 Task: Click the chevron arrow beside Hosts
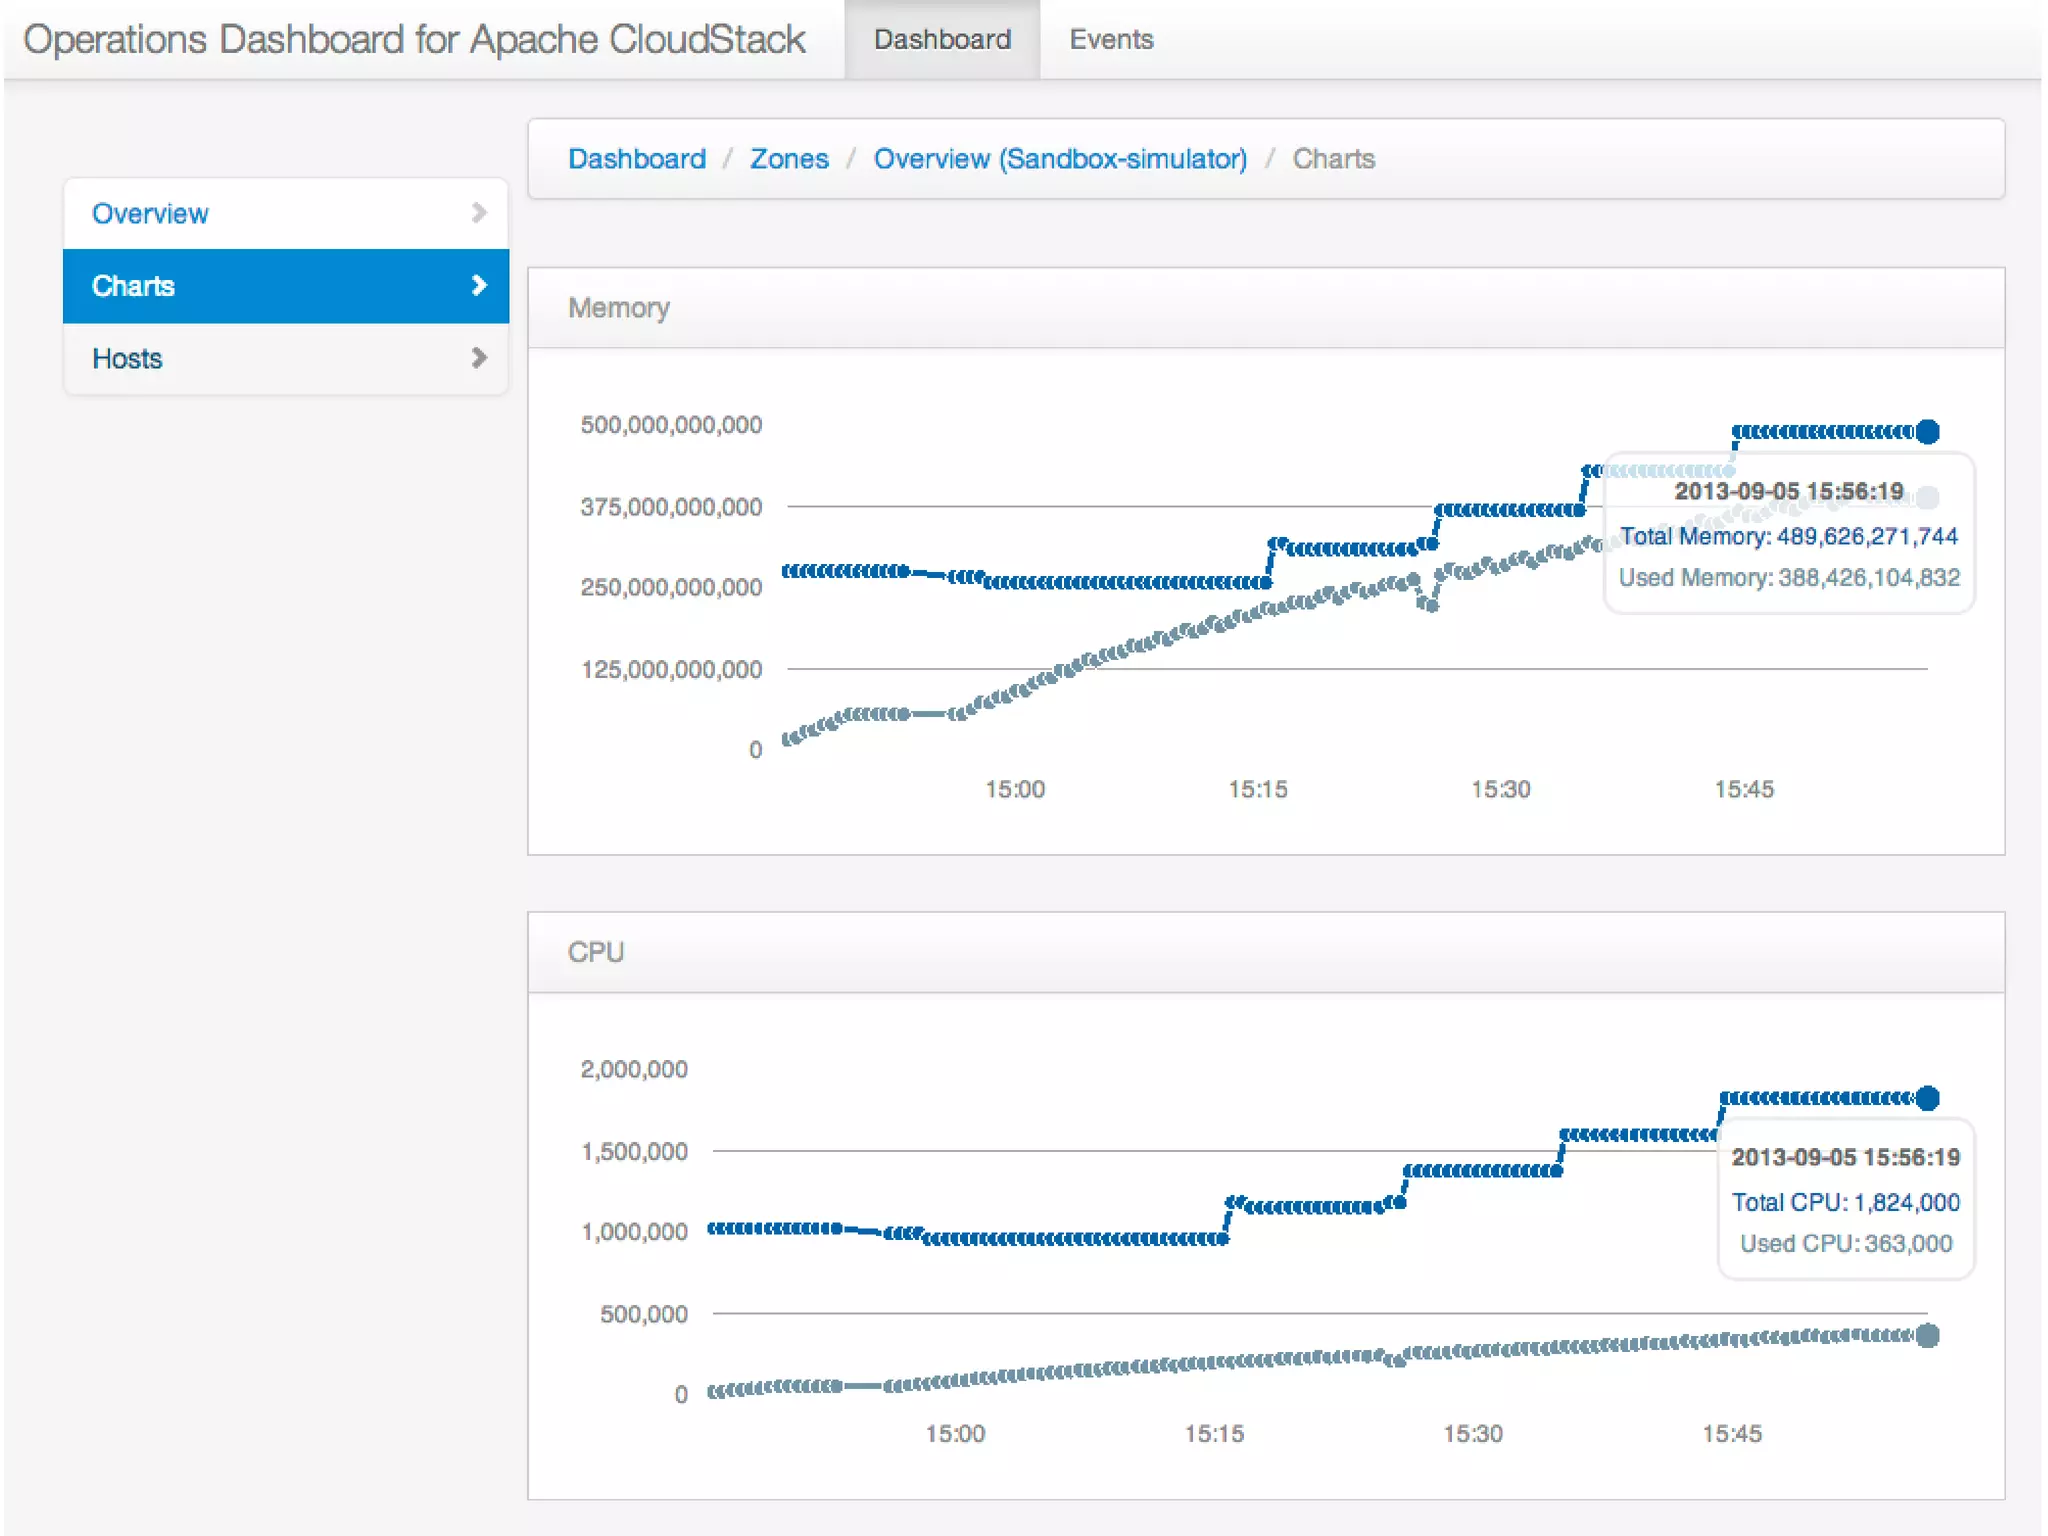478,358
